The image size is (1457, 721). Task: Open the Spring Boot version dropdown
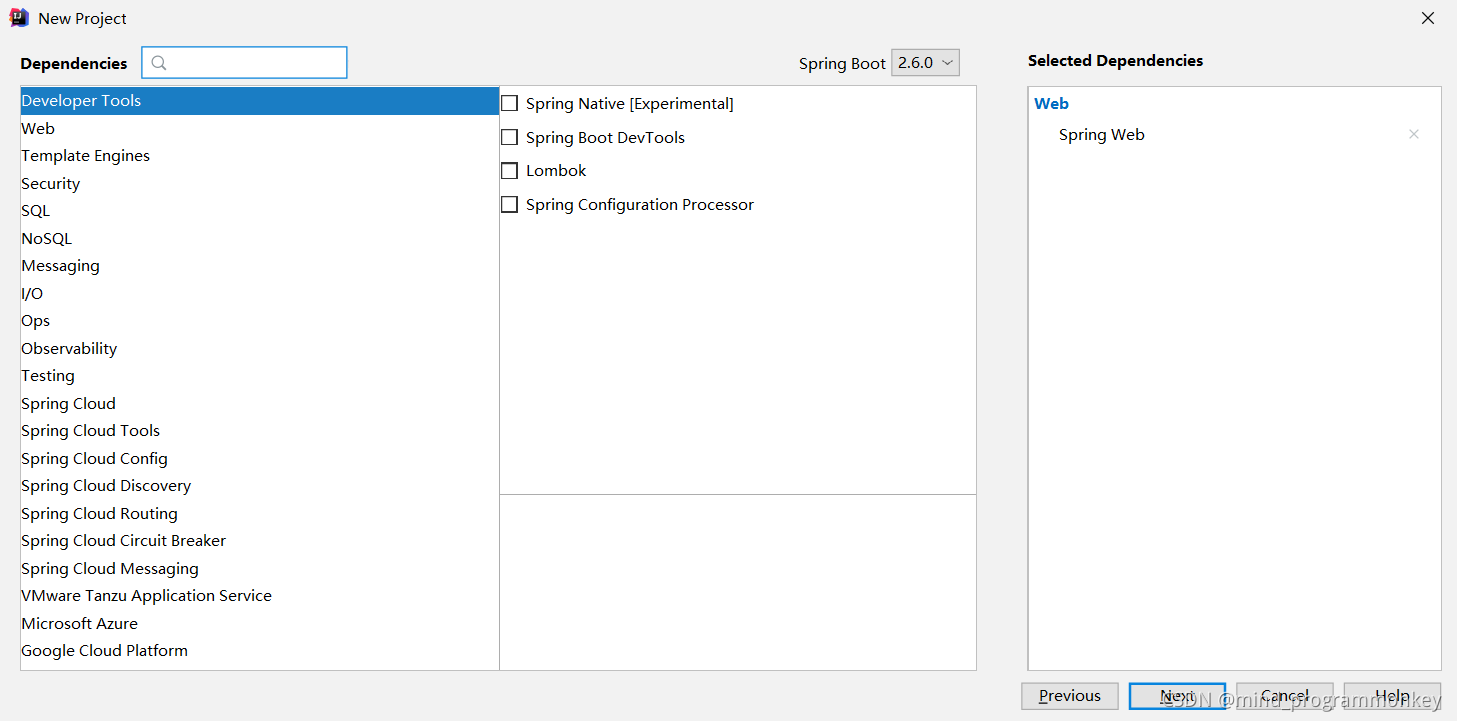pyautogui.click(x=925, y=62)
